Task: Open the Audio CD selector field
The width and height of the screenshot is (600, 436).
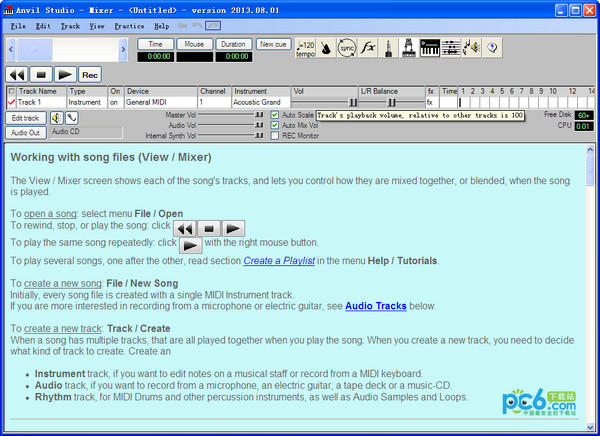Action: pos(86,132)
